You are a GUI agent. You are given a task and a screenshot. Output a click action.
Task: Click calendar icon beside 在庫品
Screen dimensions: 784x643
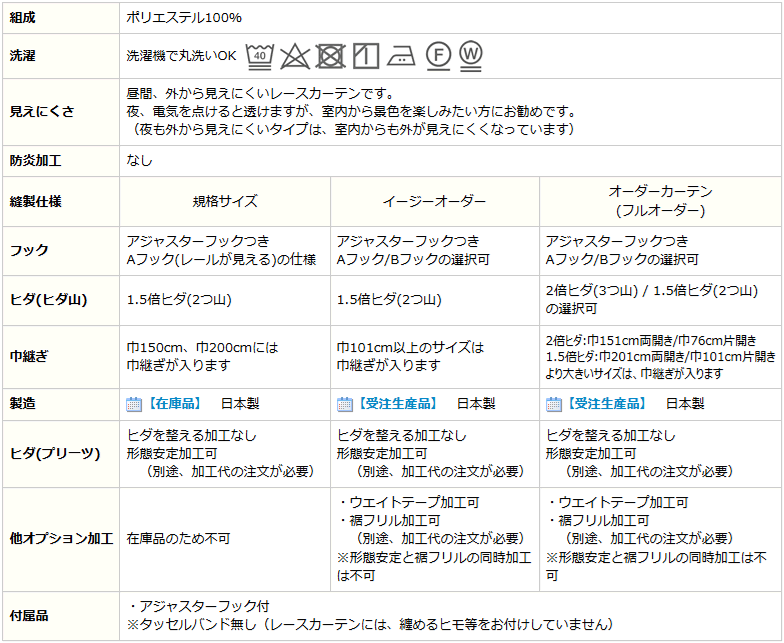[x=134, y=404]
